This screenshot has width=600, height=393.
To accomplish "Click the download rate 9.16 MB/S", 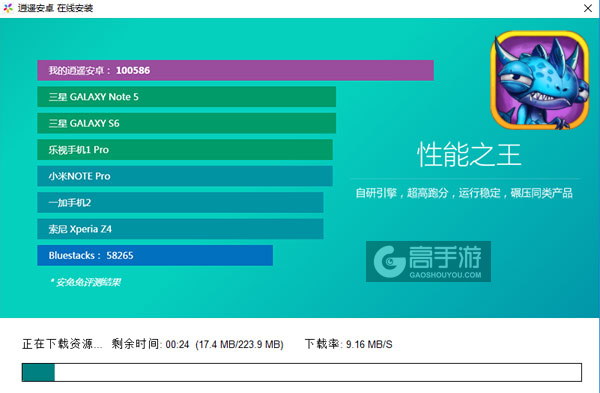I will (369, 344).
